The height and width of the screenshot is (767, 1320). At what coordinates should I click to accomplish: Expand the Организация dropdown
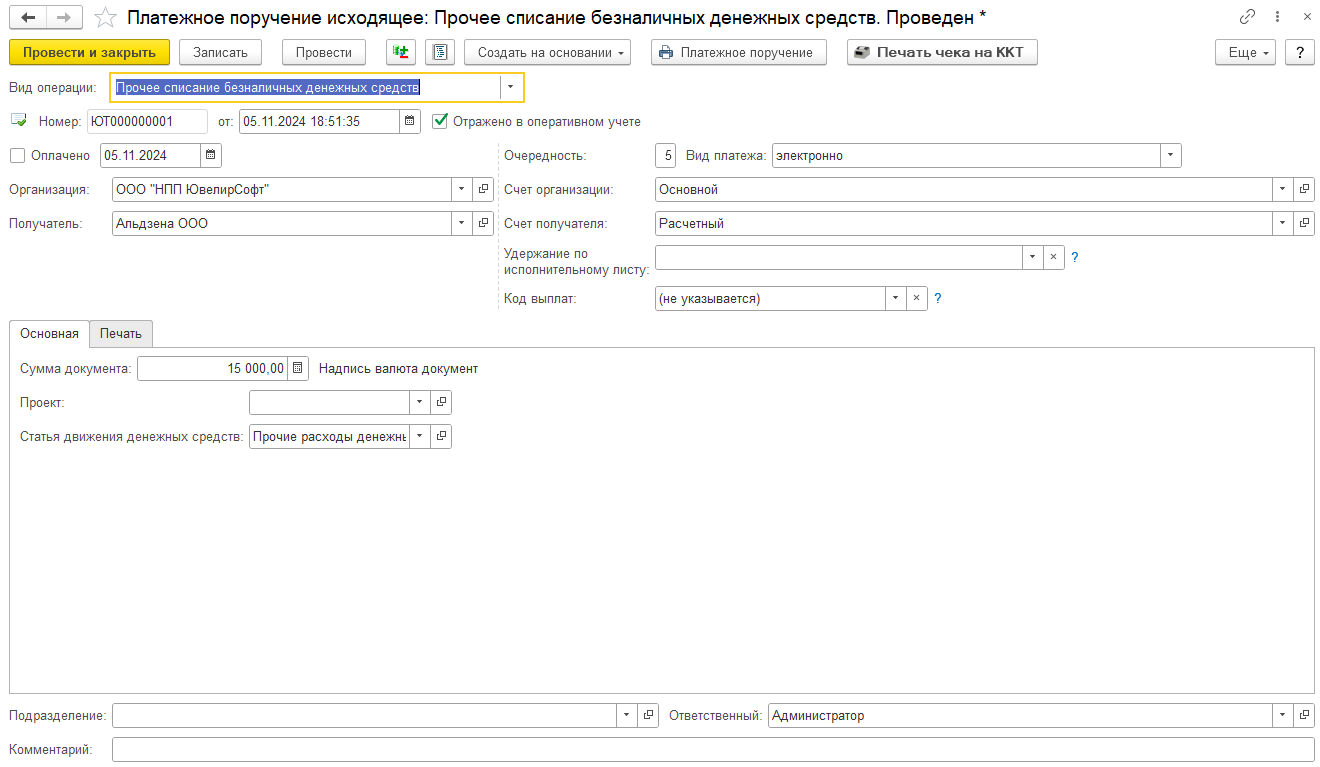click(x=462, y=189)
